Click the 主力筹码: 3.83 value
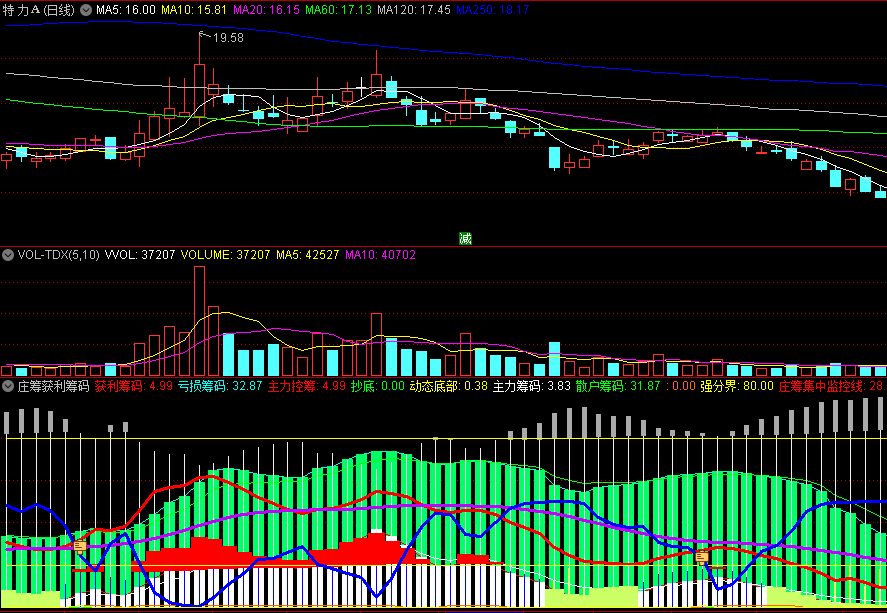Viewport: 887px width, 613px height. coord(532,386)
